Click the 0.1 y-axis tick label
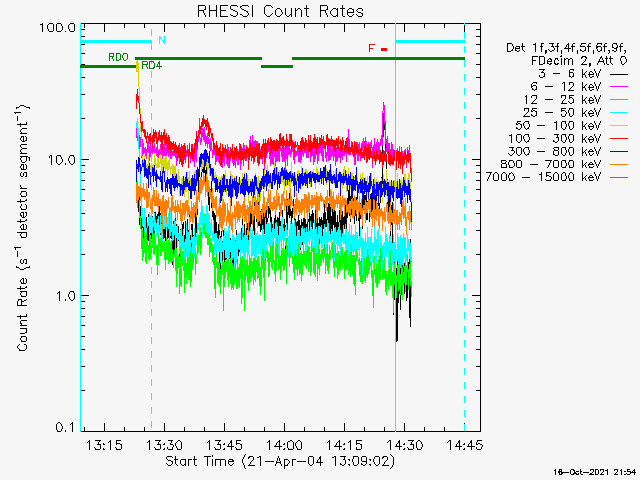The height and width of the screenshot is (480, 640). (65, 427)
